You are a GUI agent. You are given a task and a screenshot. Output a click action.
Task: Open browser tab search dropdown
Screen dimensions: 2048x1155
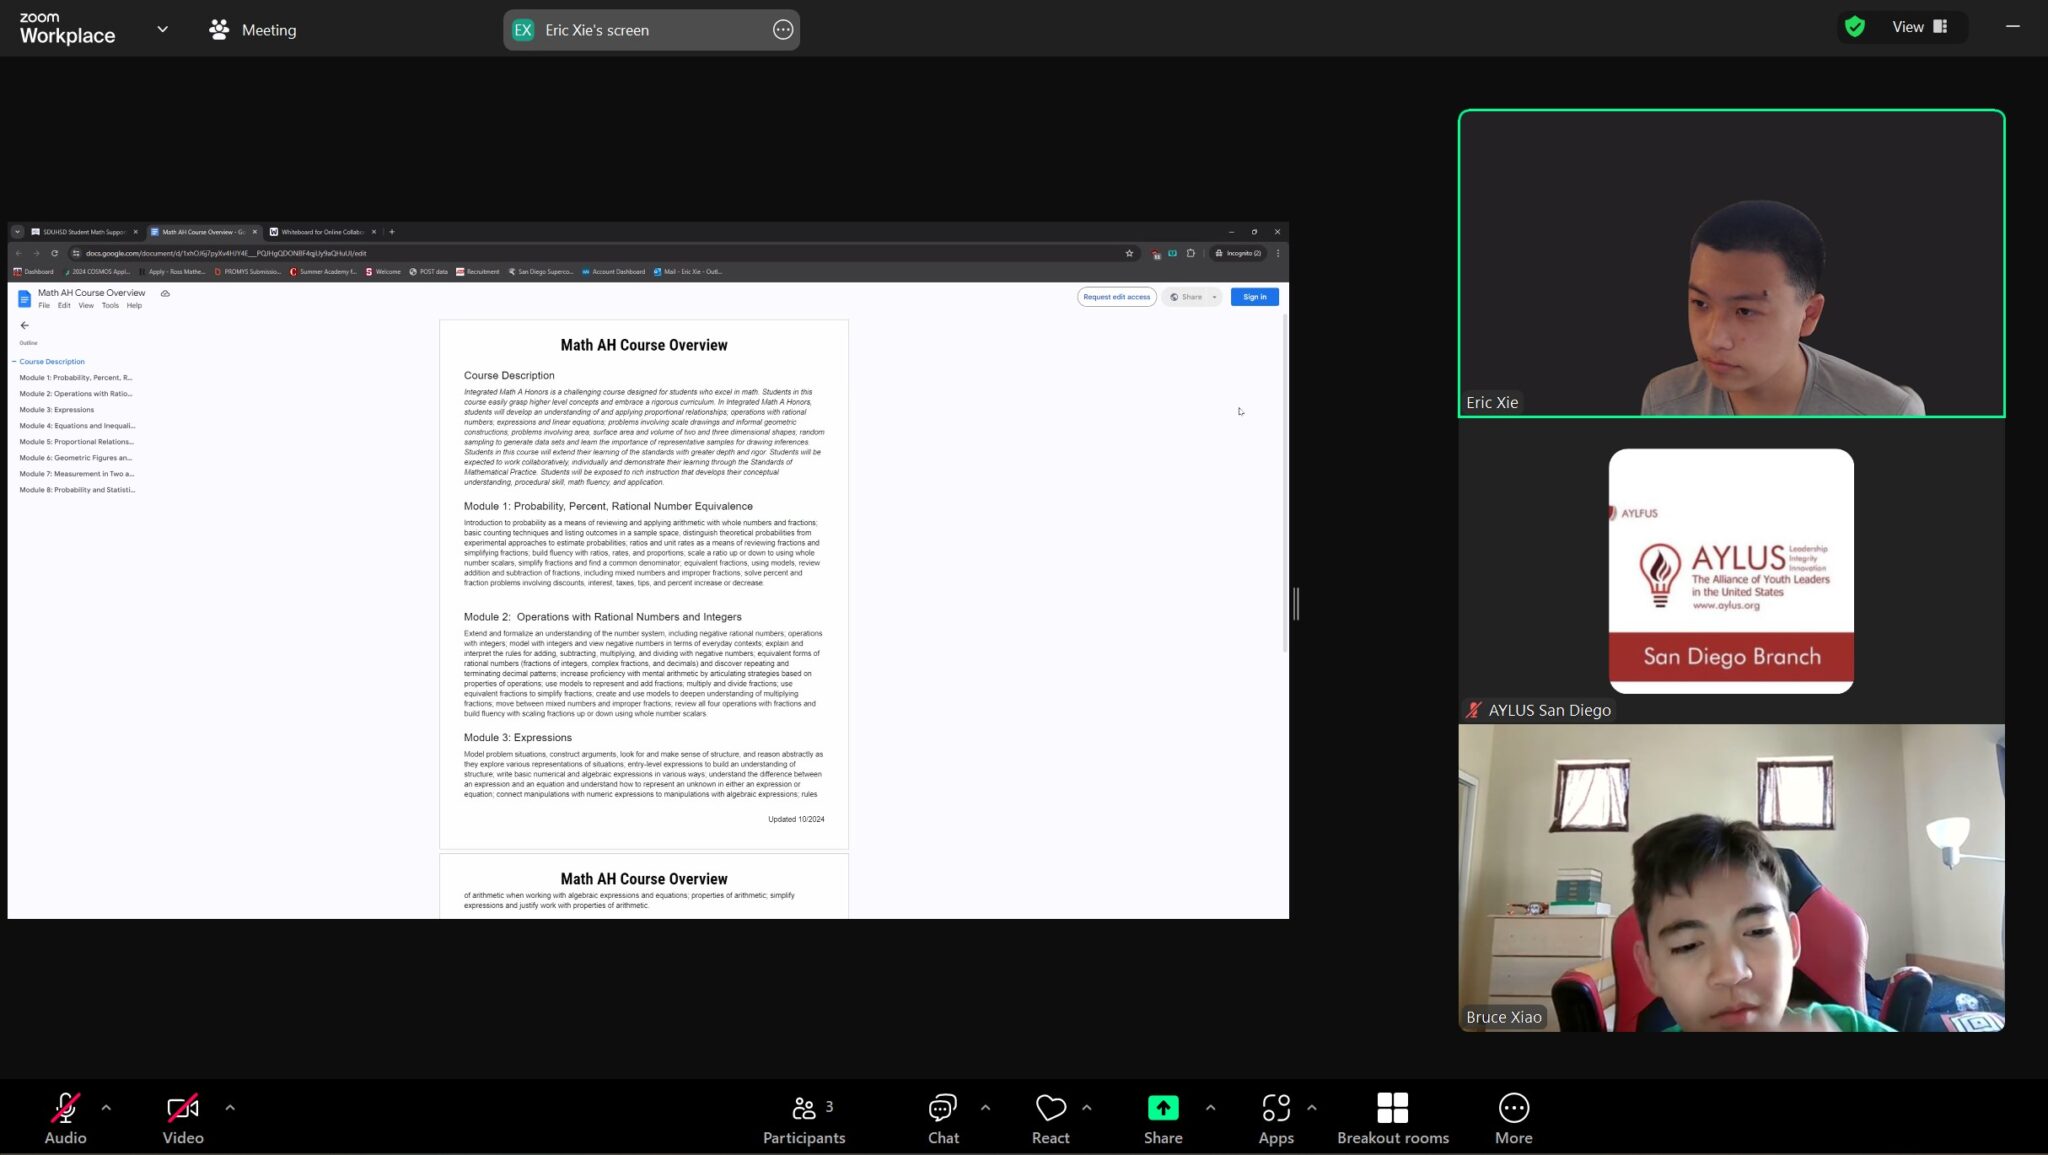[17, 232]
